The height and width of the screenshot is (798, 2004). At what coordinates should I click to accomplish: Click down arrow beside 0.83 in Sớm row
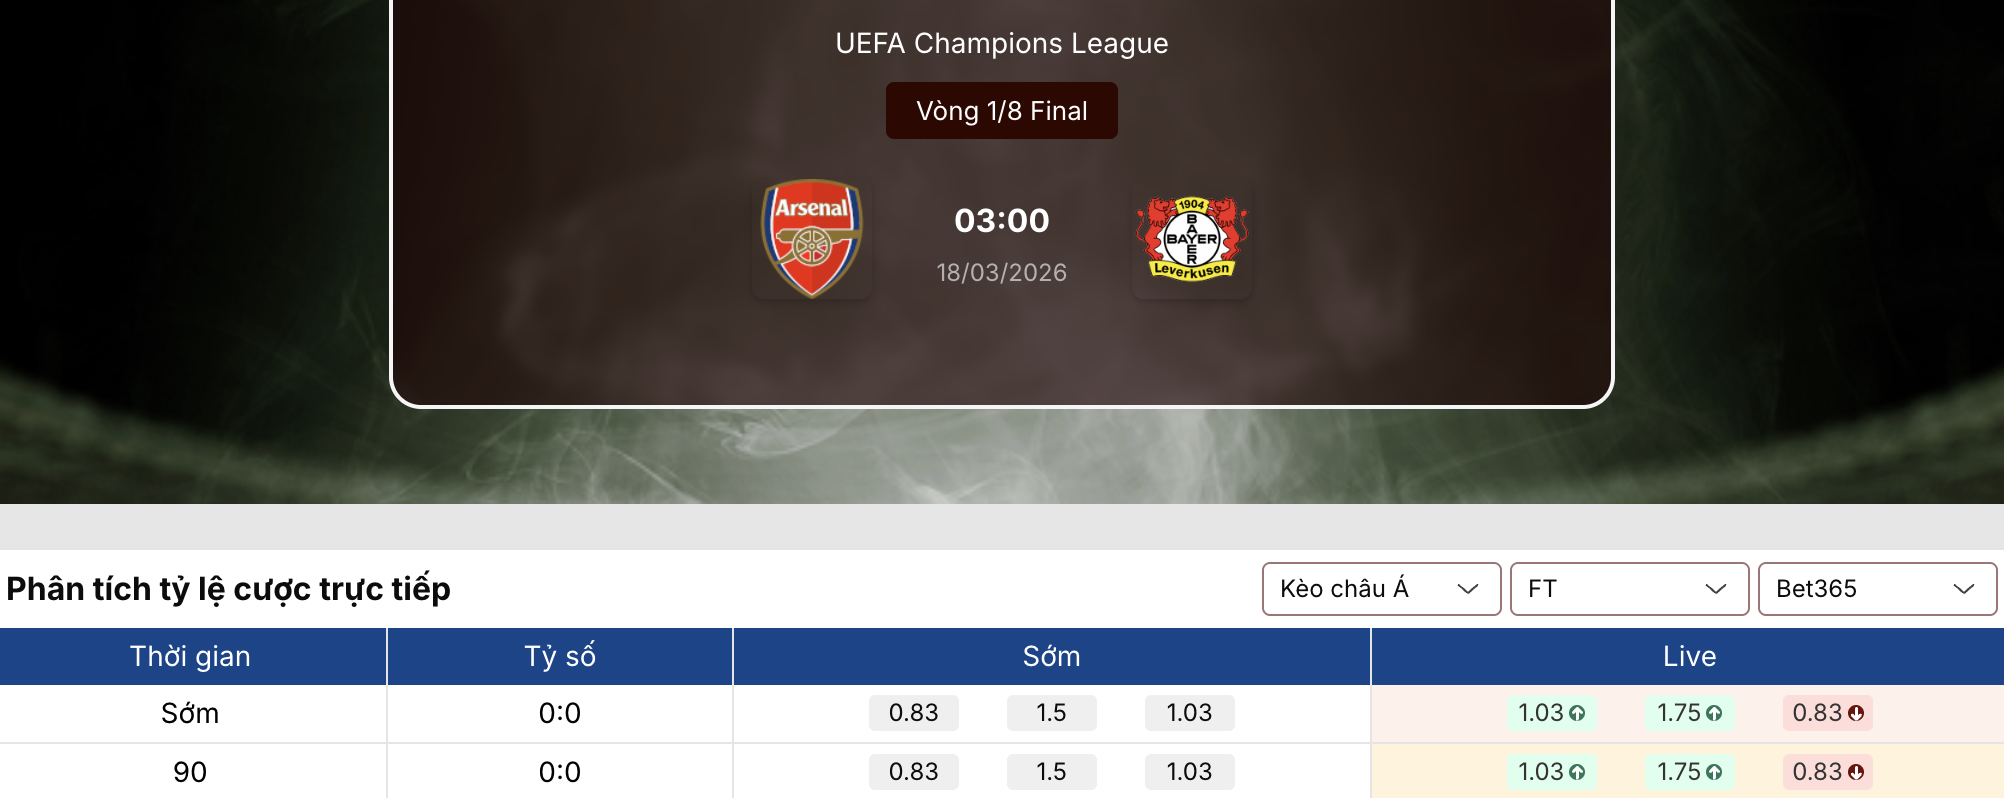[x=1856, y=714]
